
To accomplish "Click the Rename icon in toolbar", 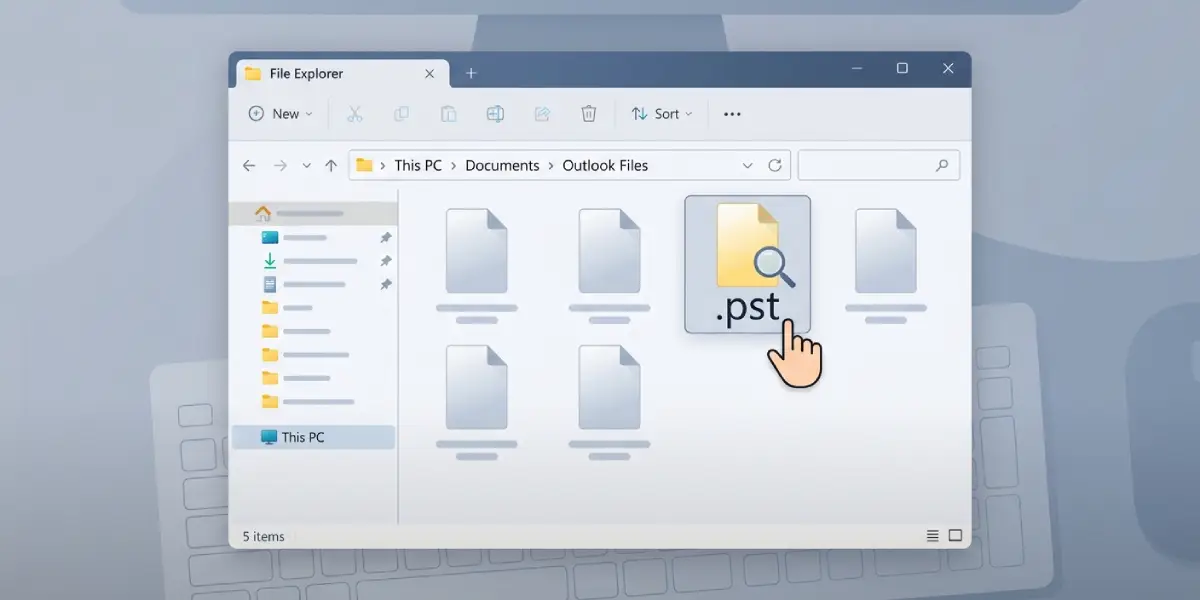I will point(495,114).
